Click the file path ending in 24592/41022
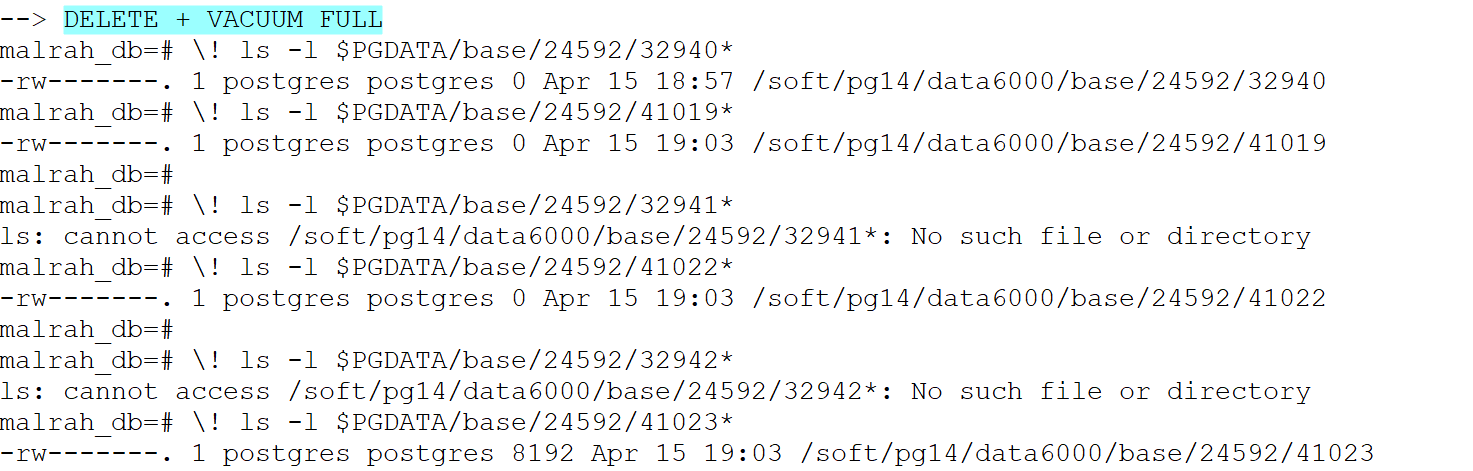This screenshot has height=471, width=1473. pos(1039,298)
